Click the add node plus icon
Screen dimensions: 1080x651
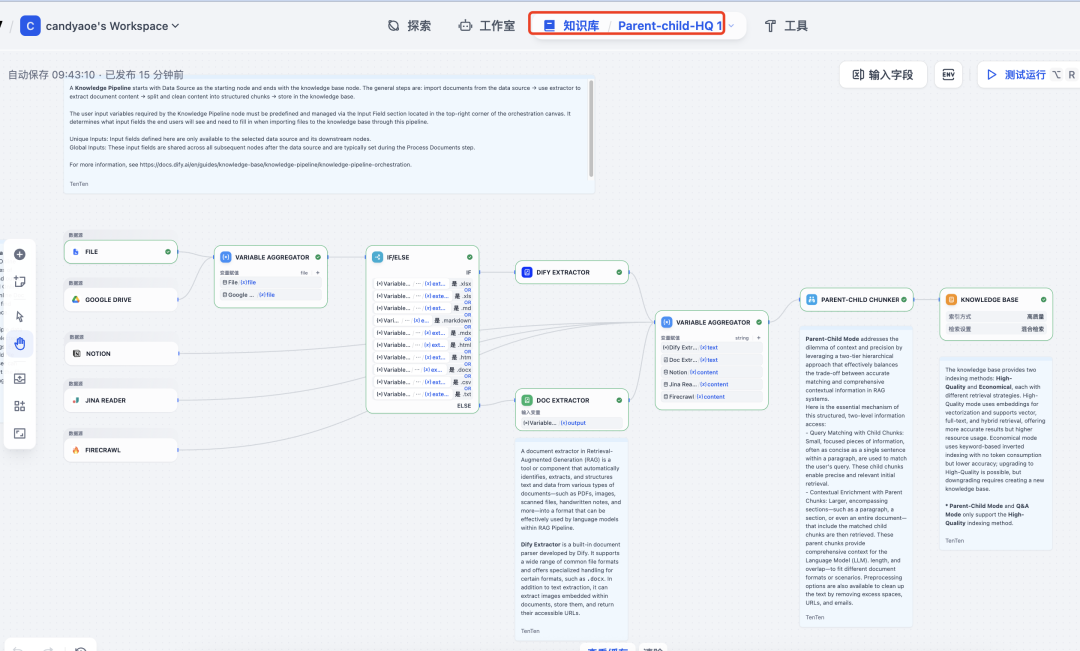click(x=20, y=255)
